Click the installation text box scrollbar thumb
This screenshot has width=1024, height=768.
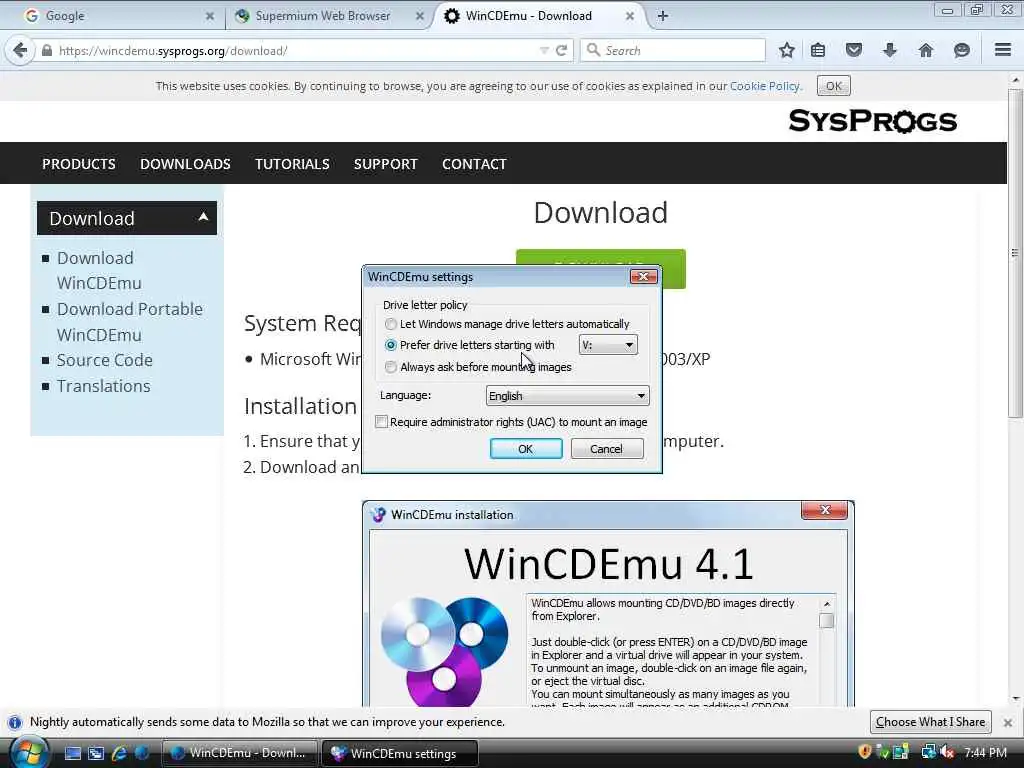(826, 620)
